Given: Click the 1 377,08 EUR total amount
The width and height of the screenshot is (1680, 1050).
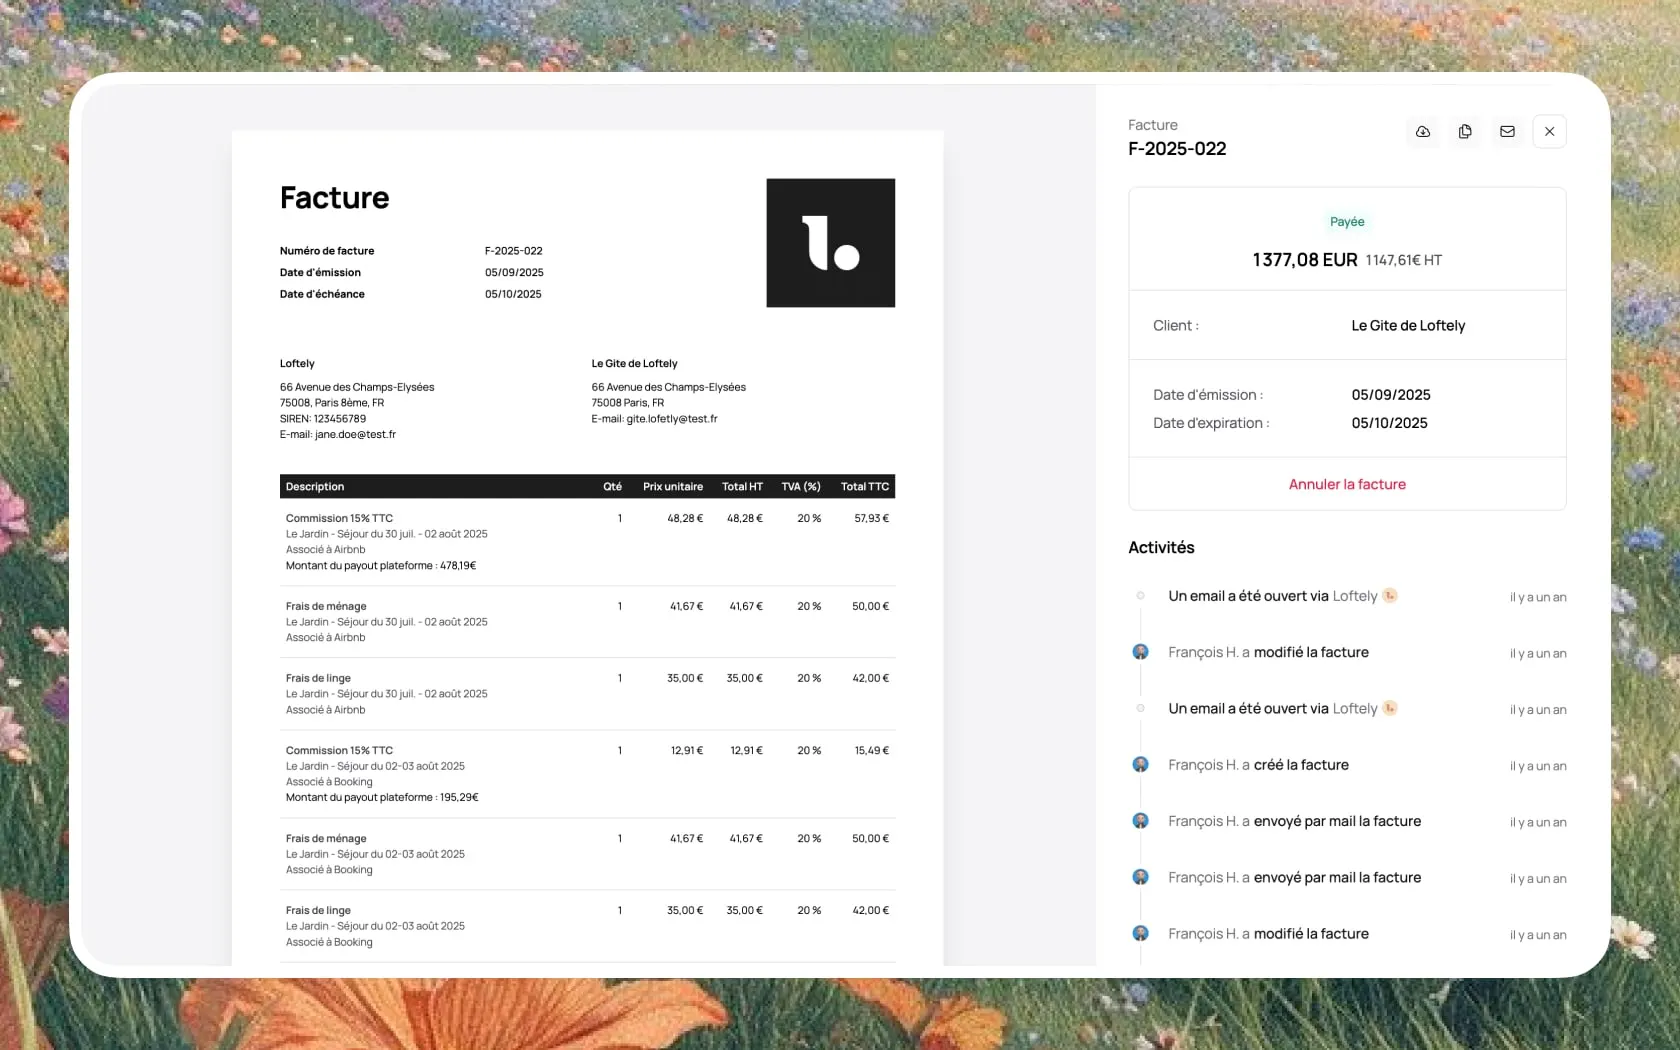Looking at the screenshot, I should point(1305,260).
